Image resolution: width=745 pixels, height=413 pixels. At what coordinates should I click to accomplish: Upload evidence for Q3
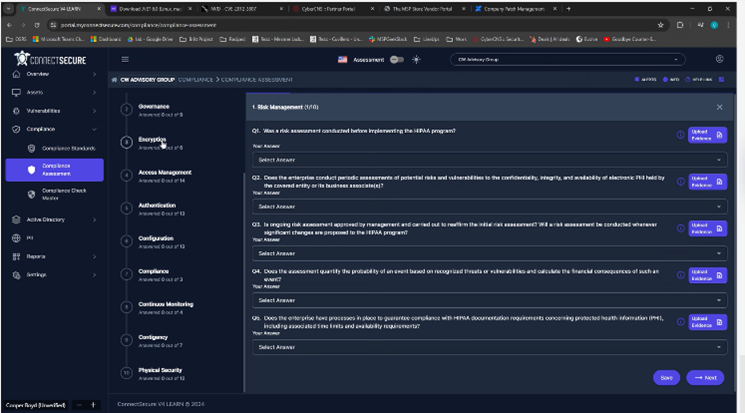(707, 228)
